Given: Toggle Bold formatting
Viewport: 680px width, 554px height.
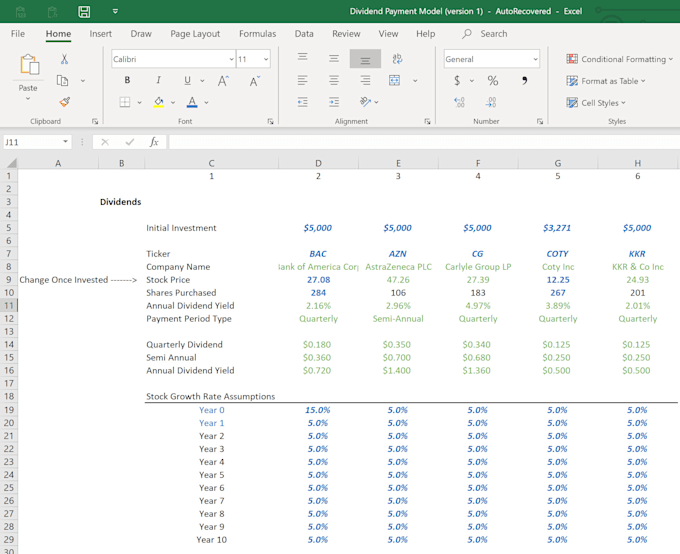Looking at the screenshot, I should point(129,81).
